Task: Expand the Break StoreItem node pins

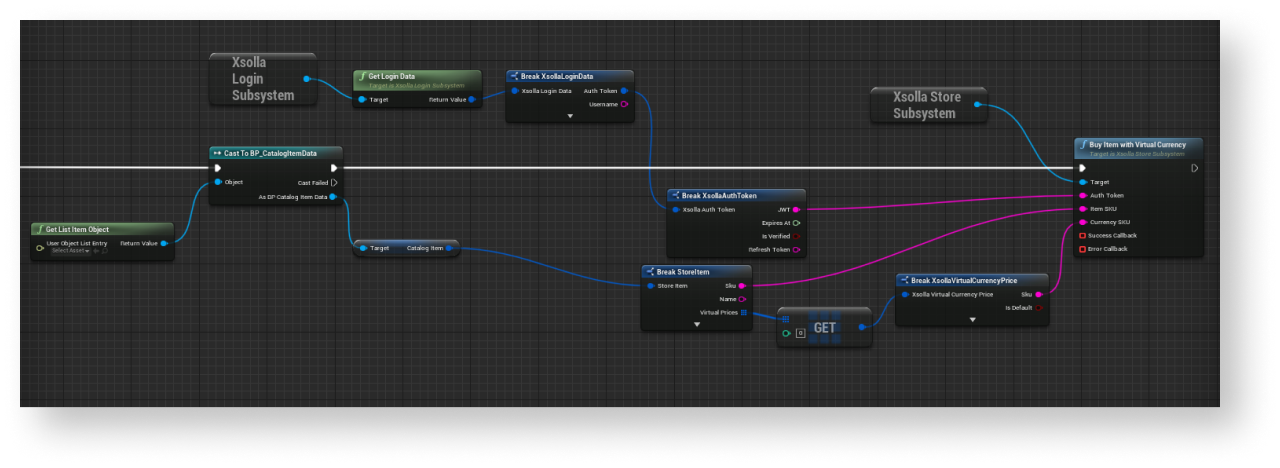Action: (x=696, y=324)
